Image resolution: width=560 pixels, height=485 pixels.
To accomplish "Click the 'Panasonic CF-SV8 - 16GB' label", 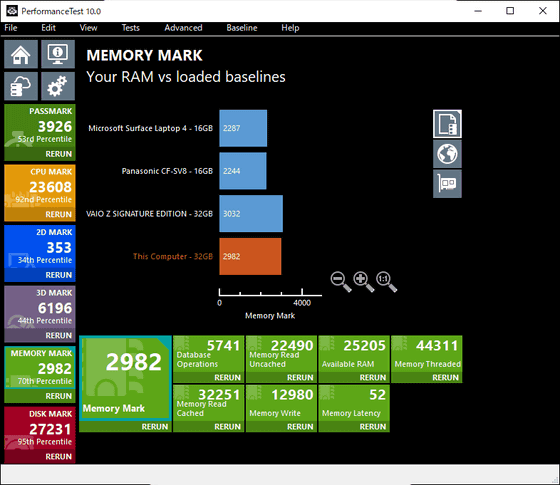I will (167, 171).
